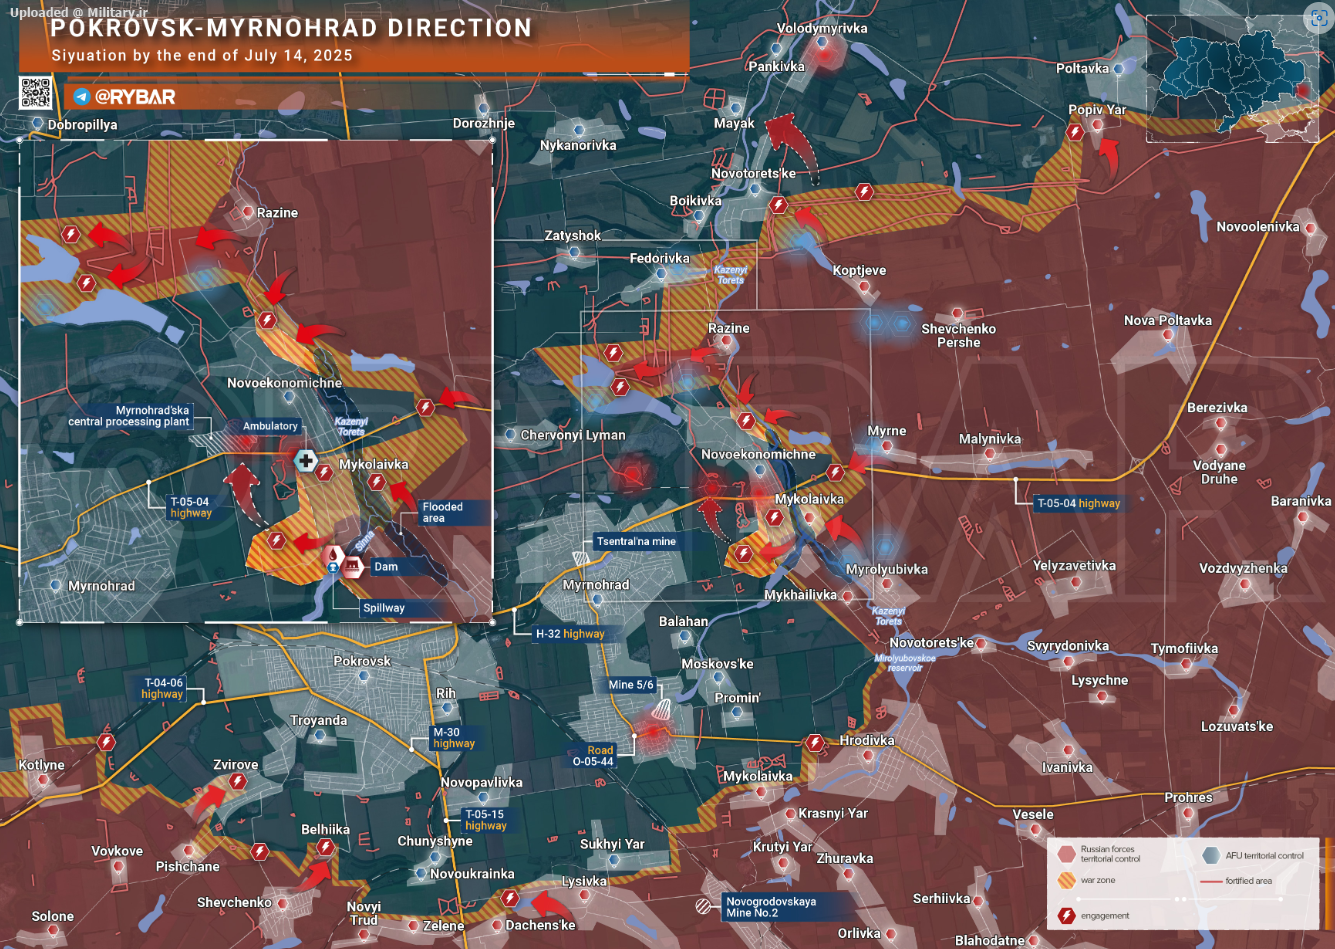Click the blue Spillway icon in inset
The width and height of the screenshot is (1335, 949).
pos(331,568)
